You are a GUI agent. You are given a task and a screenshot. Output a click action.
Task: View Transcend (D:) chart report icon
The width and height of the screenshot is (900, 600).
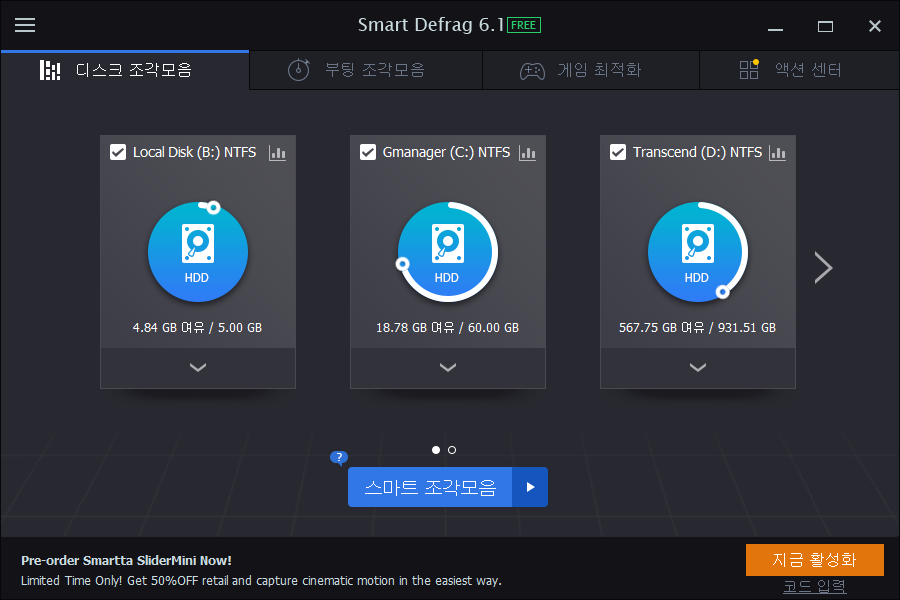click(777, 153)
